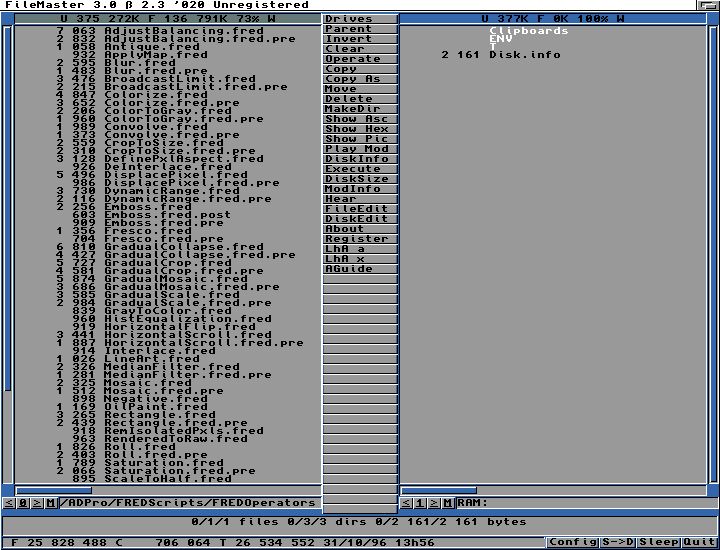This screenshot has width=720, height=550.
Task: Click the Operate button
Action: [360, 59]
